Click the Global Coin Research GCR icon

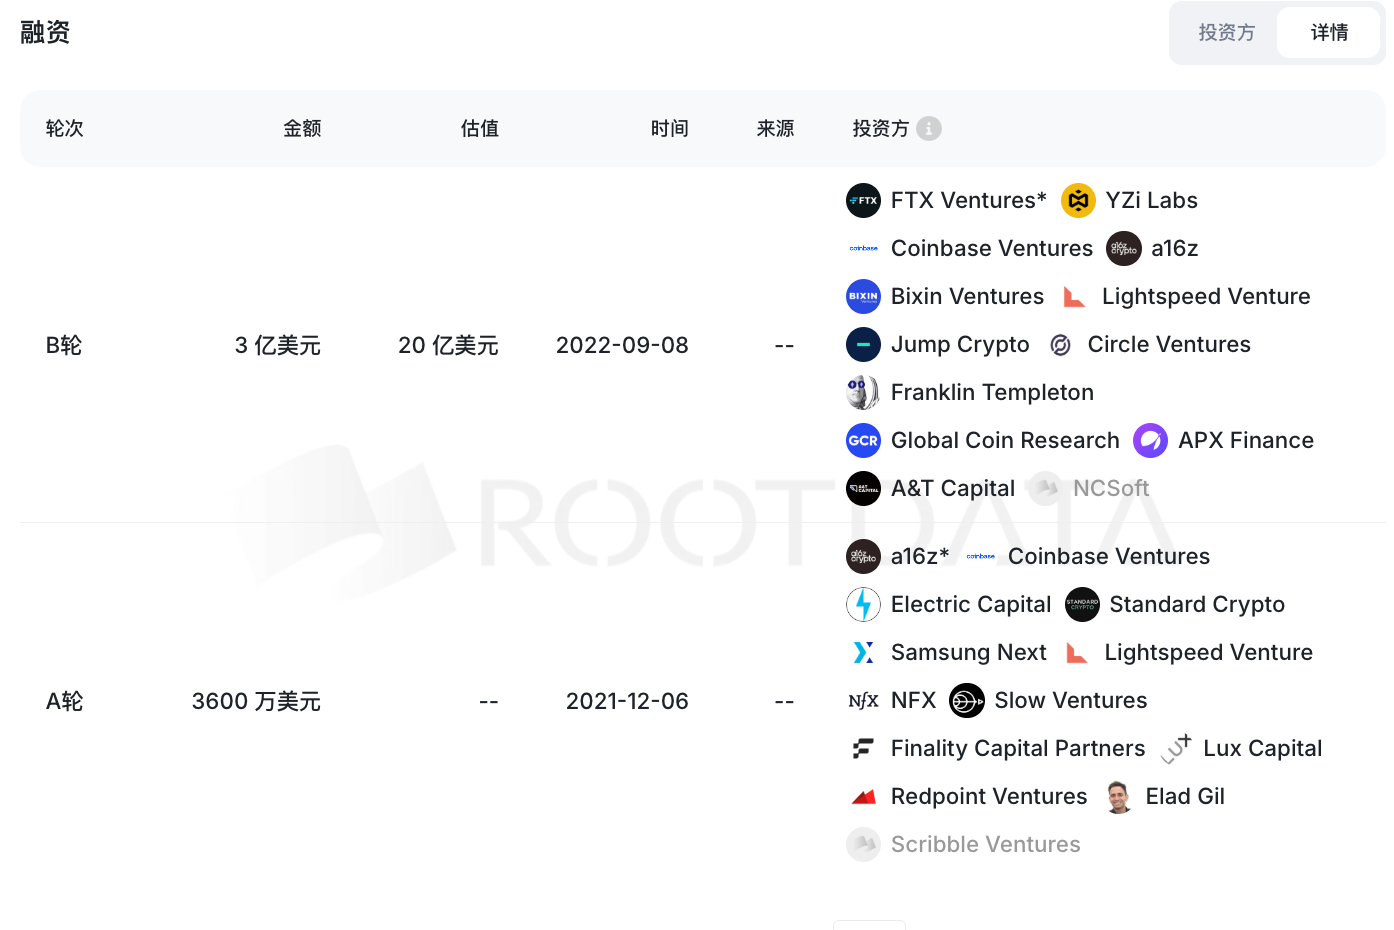(863, 441)
